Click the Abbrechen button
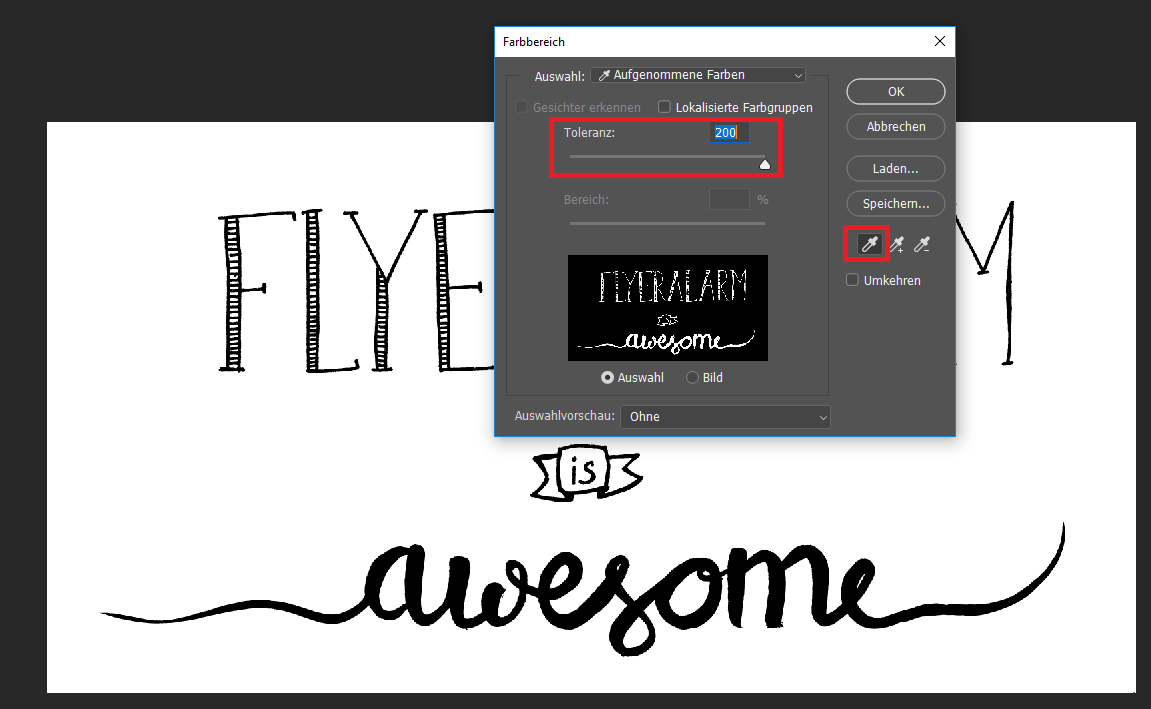 coord(896,127)
